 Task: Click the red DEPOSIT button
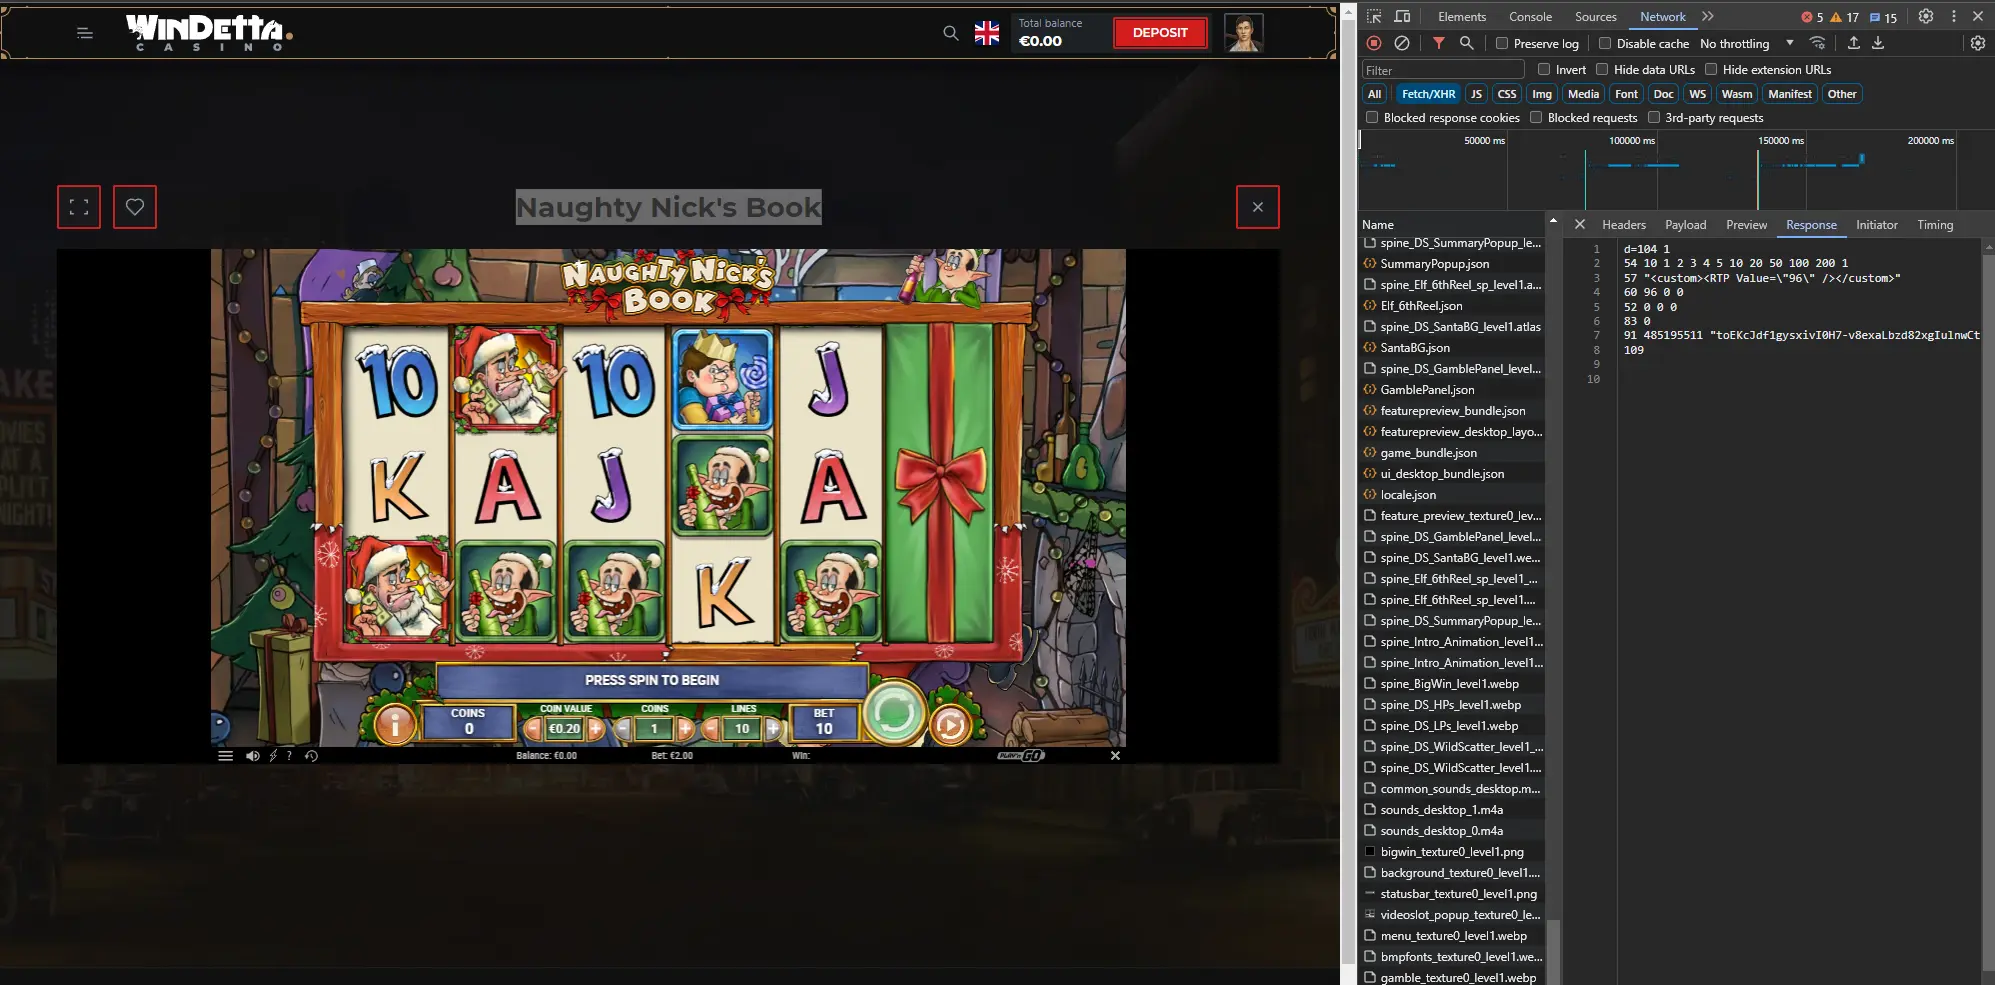1160,33
